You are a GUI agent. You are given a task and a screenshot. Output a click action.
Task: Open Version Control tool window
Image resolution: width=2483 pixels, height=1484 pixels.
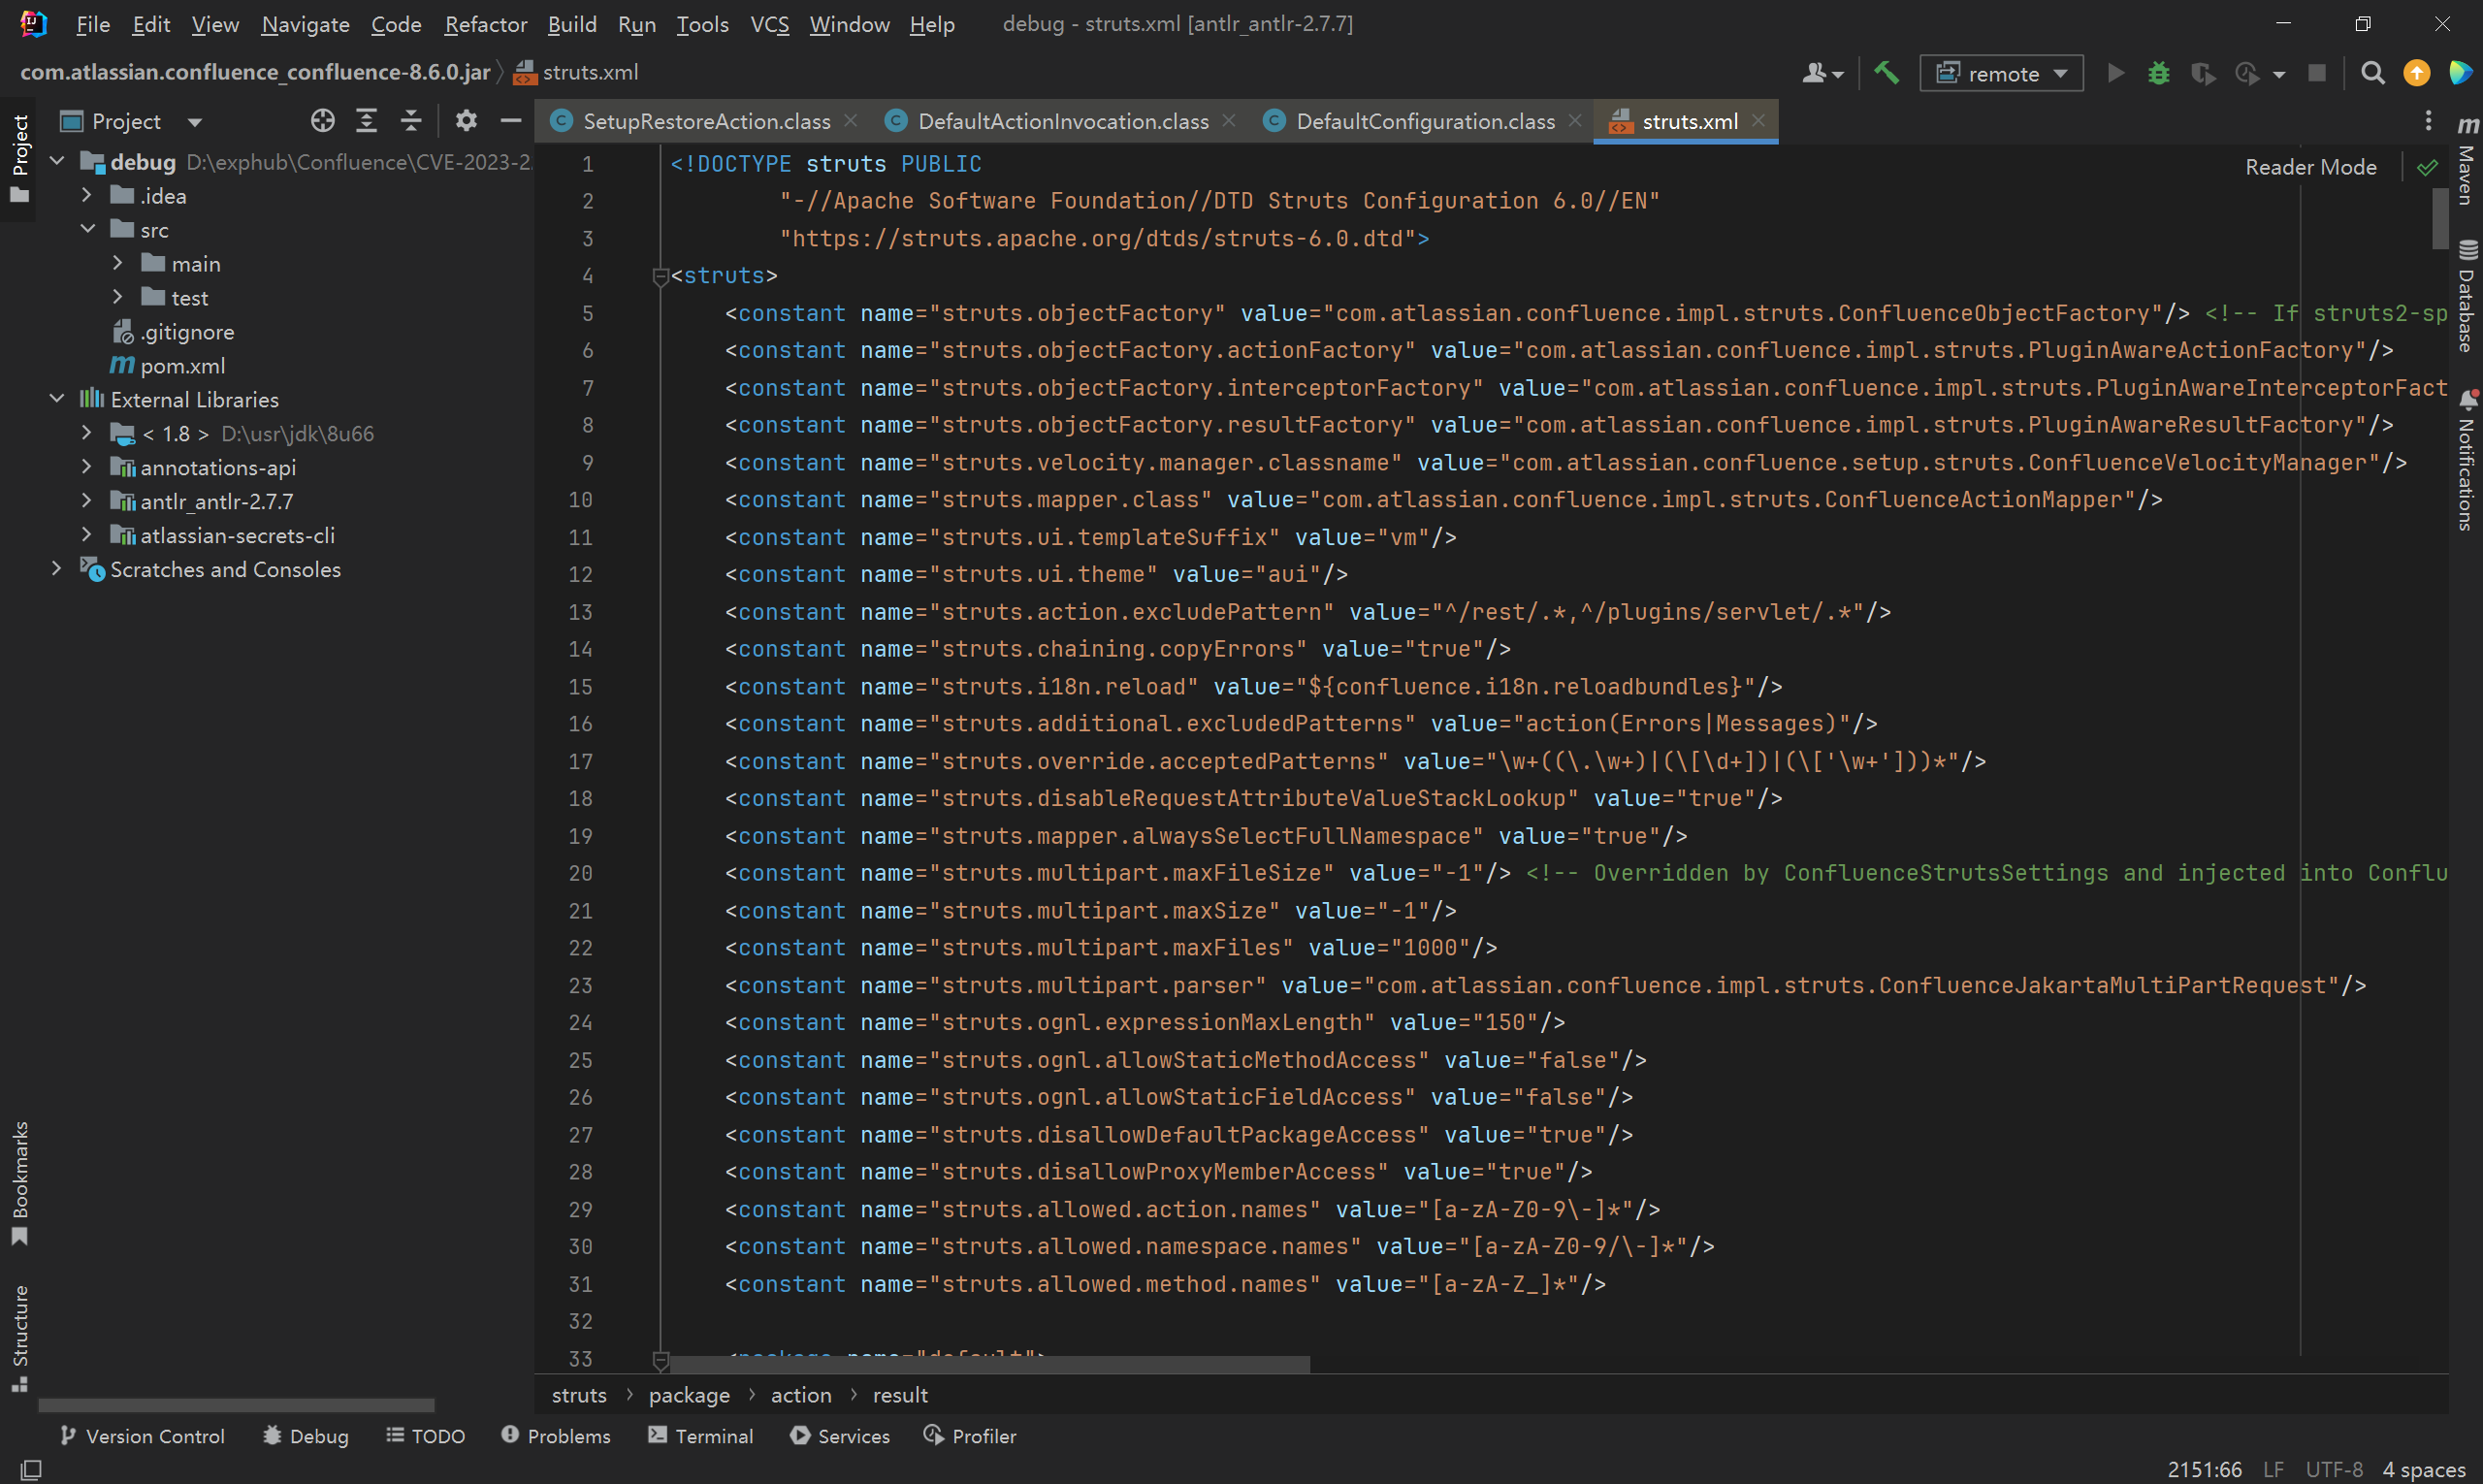pyautogui.click(x=142, y=1436)
